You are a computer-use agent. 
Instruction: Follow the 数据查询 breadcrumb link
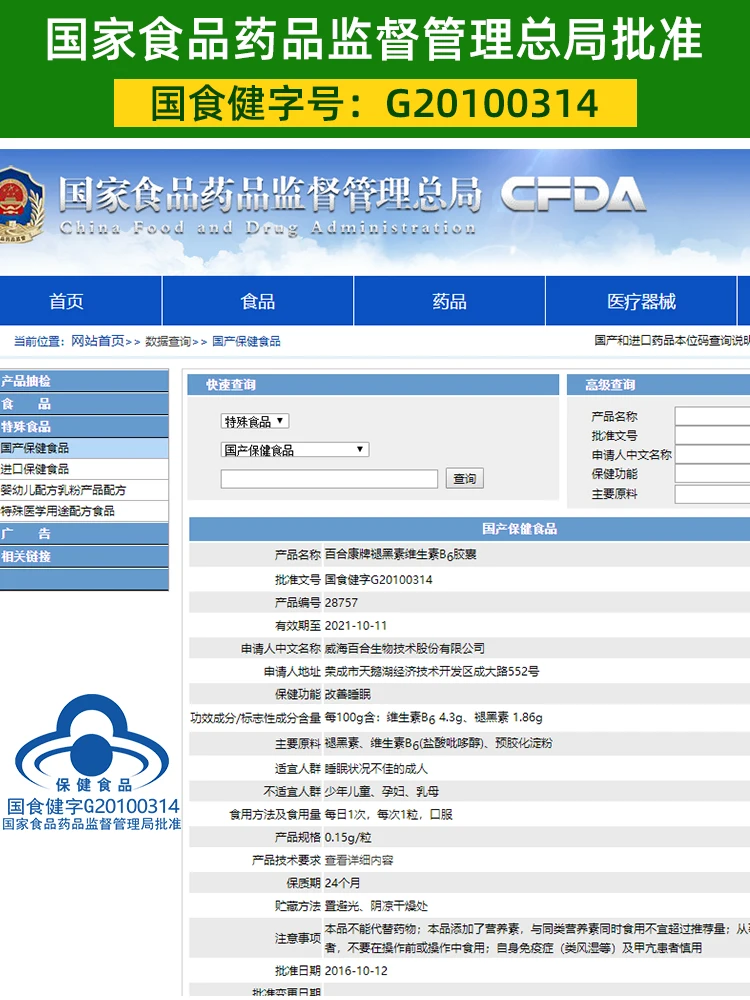pos(168,341)
